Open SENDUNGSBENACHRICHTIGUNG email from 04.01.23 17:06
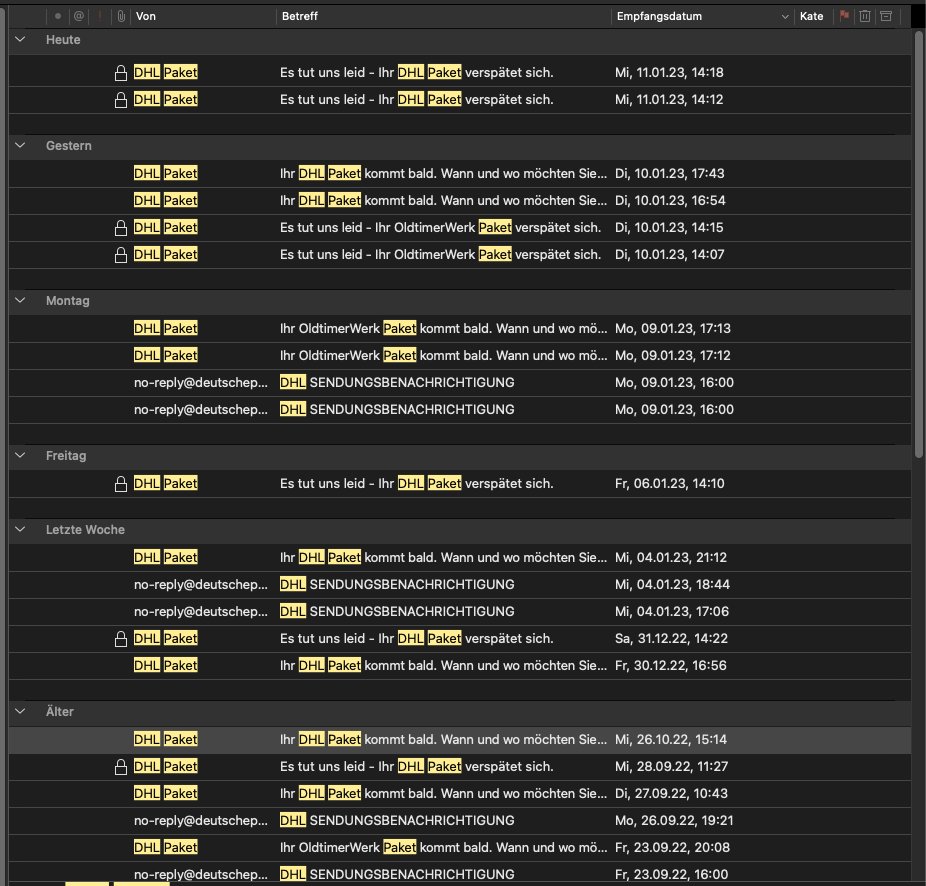Viewport: 926px width, 886px height. coord(459,612)
